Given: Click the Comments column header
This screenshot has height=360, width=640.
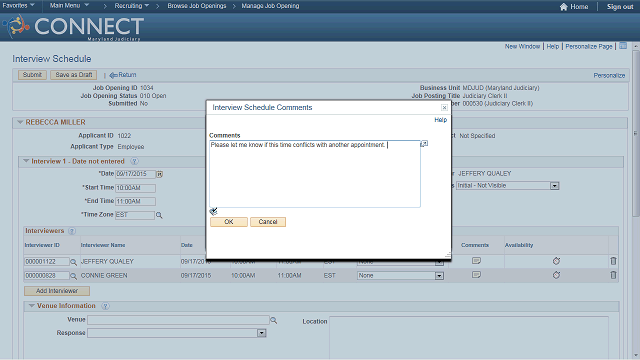Looking at the screenshot, I should [x=475, y=245].
